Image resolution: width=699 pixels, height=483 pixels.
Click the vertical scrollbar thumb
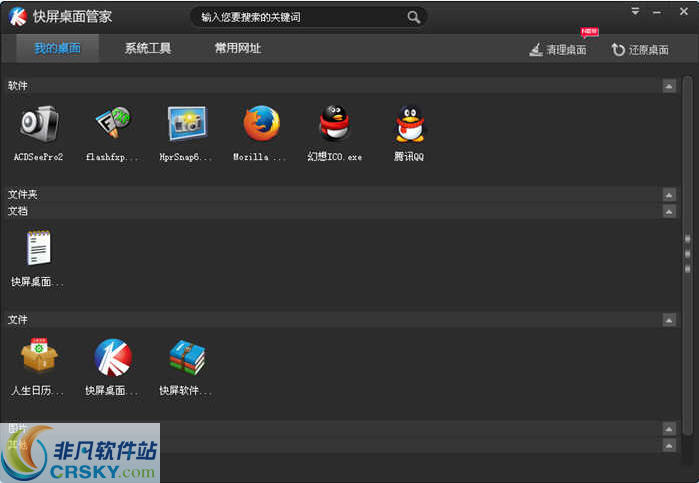point(687,254)
